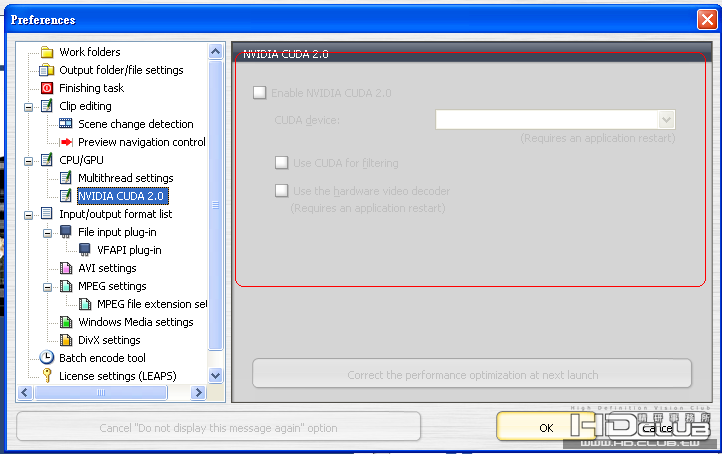Open Windows Media settings page
Image resolution: width=722 pixels, height=454 pixels.
[x=136, y=322]
